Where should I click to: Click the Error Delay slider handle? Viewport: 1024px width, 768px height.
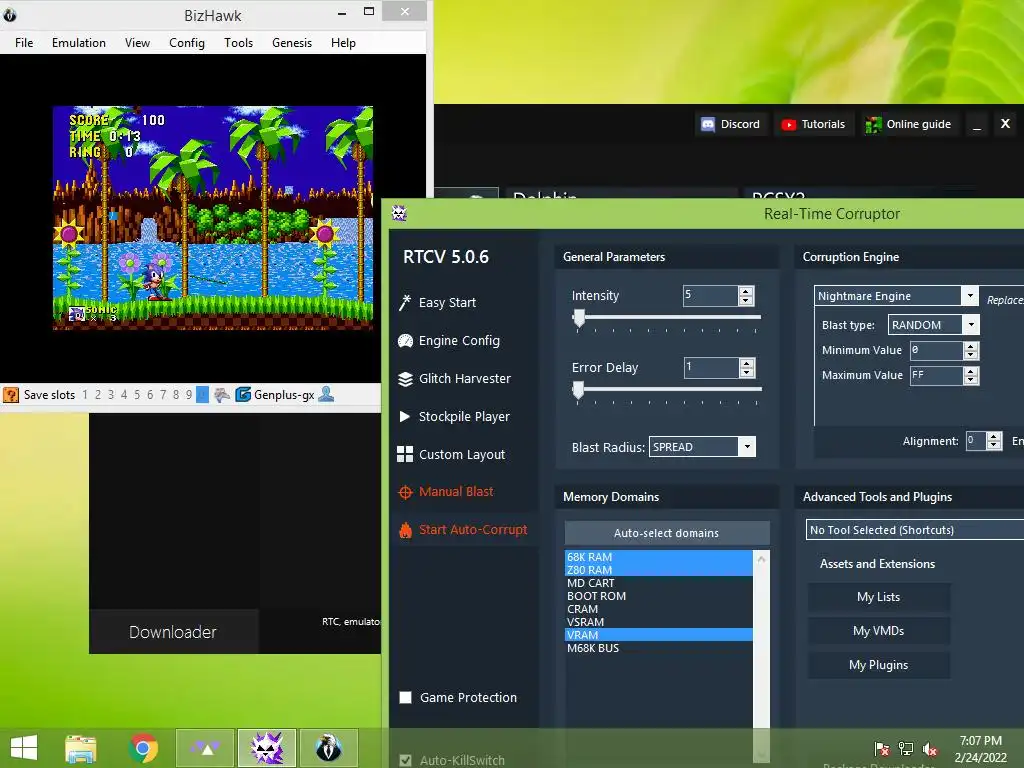(578, 390)
